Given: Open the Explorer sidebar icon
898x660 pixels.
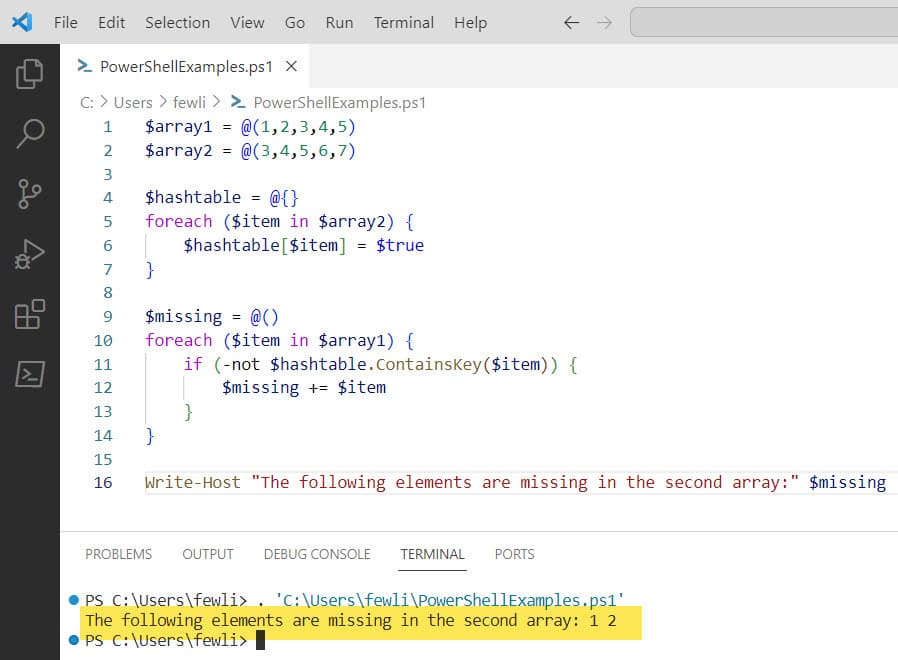Looking at the screenshot, I should coord(30,72).
